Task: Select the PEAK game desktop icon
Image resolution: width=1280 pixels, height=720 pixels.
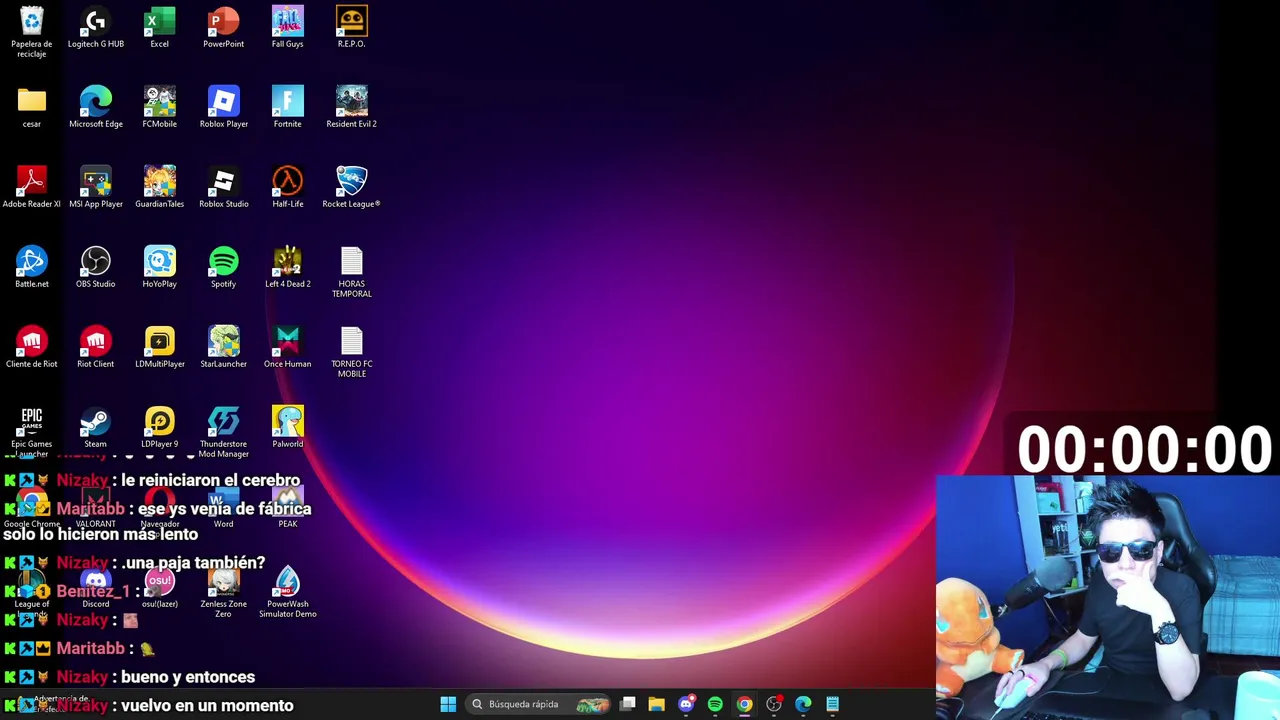Action: (288, 508)
